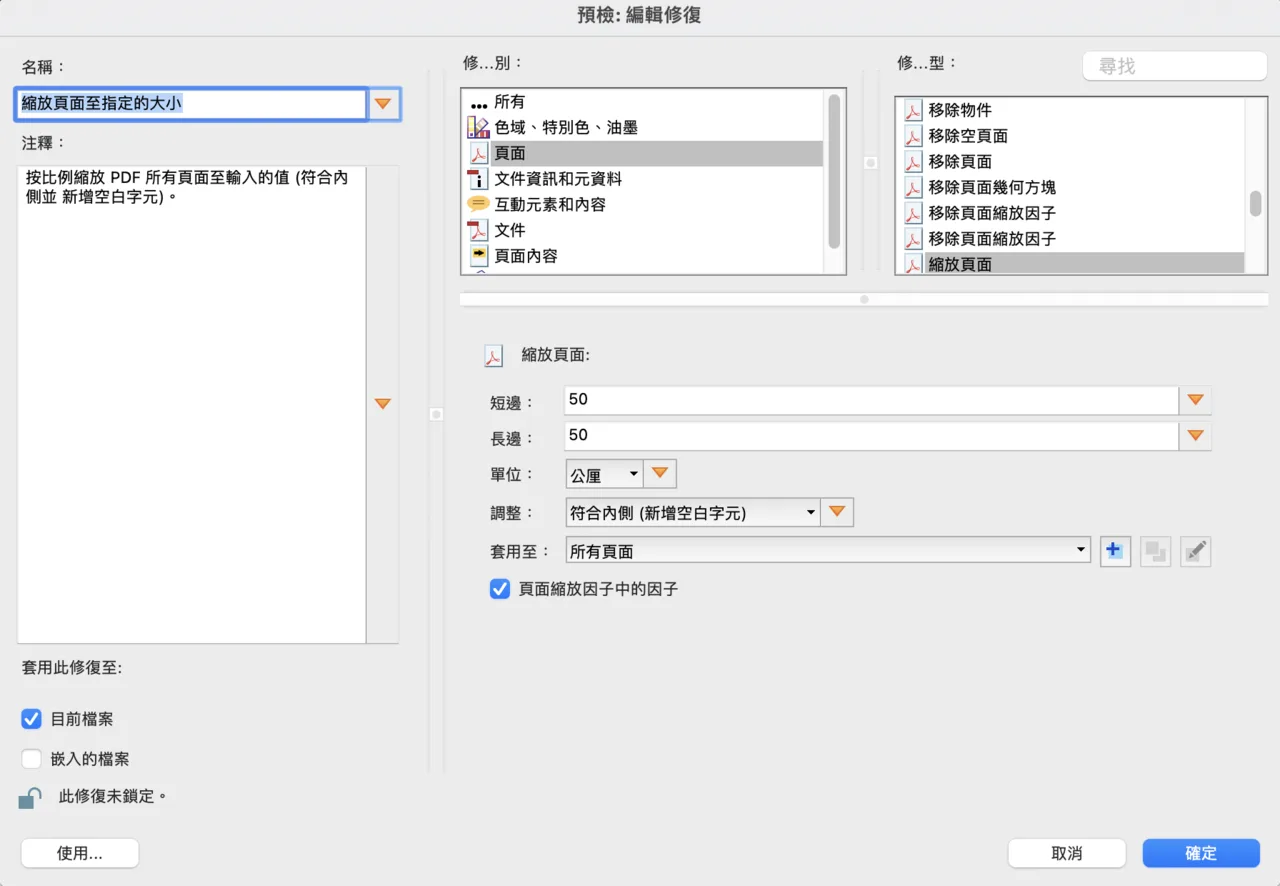Screen dimensions: 1280x886
Task: Click the 名稱 text field
Action: (192, 103)
